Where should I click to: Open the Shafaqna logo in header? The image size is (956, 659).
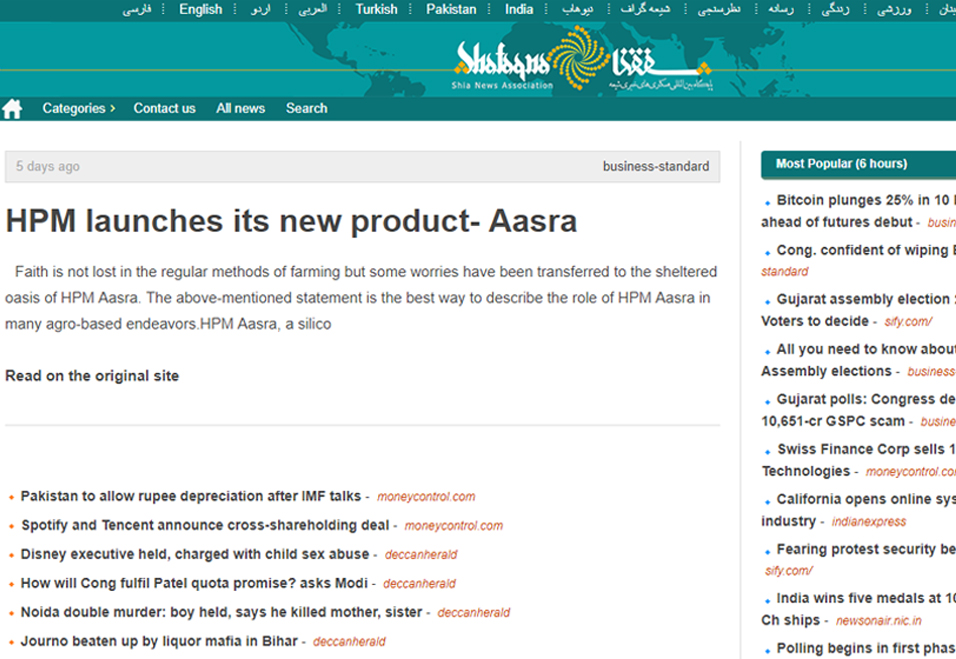tap(582, 61)
